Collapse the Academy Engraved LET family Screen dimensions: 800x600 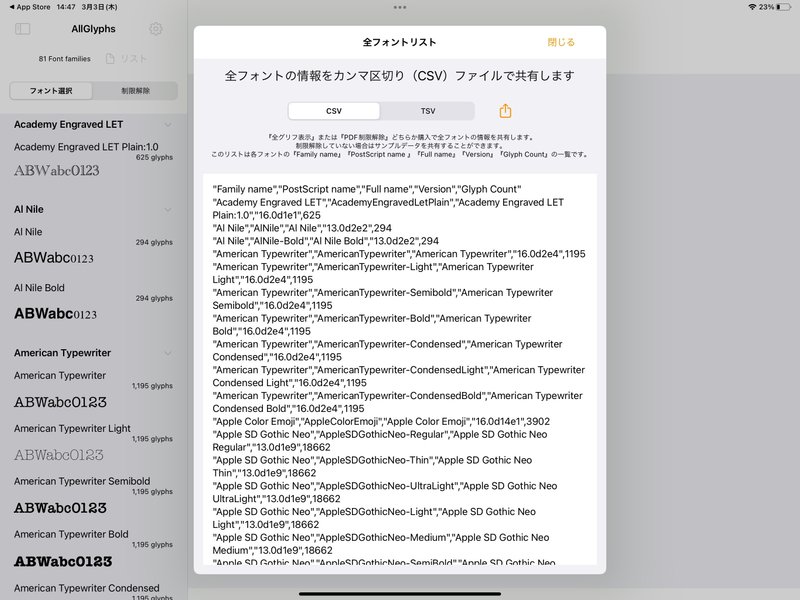[168, 124]
